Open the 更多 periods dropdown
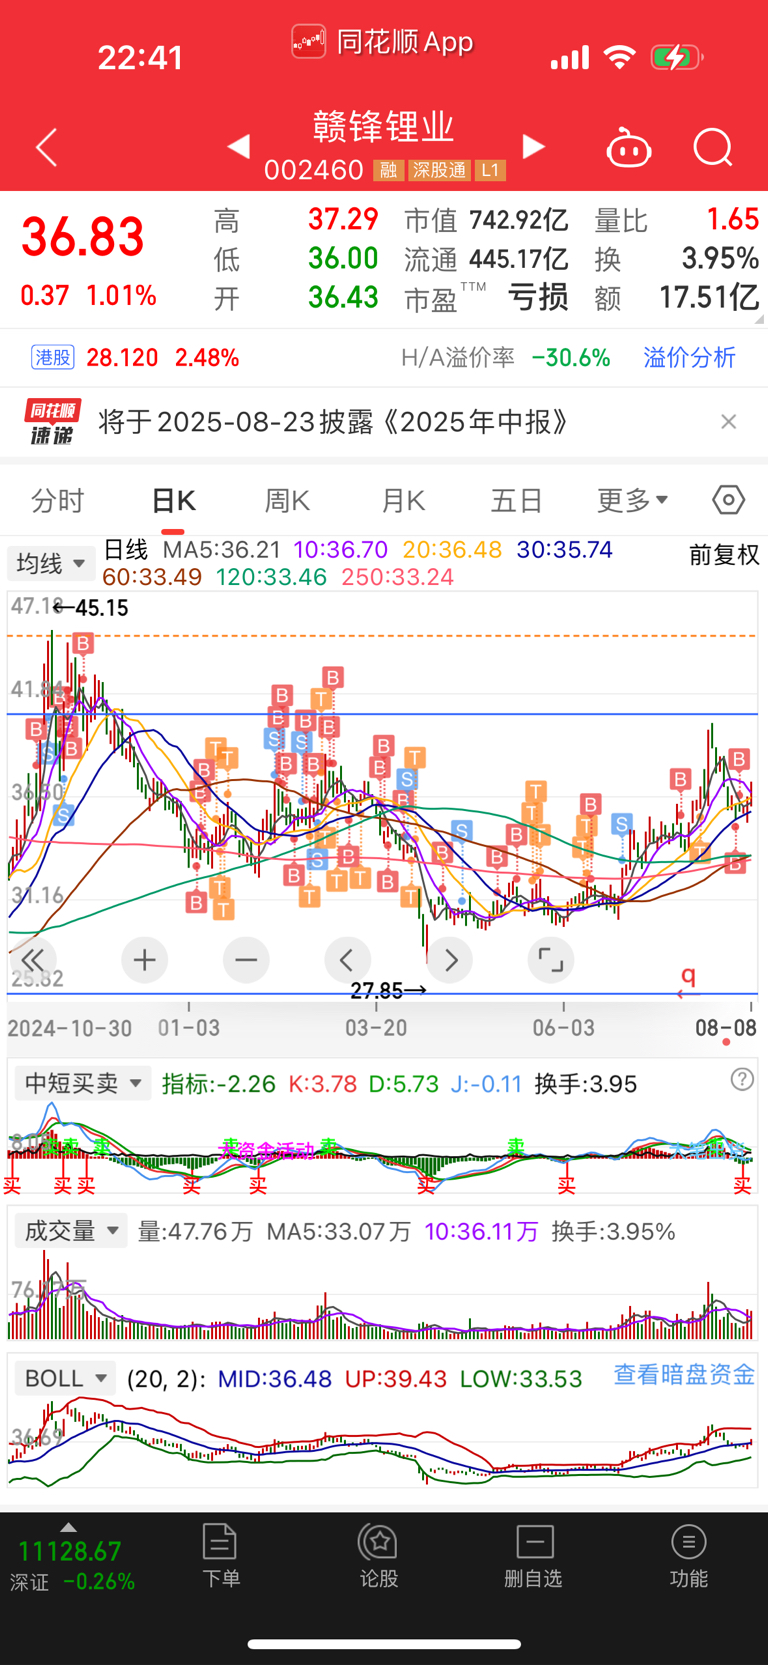The height and width of the screenshot is (1665, 769). 632,500
